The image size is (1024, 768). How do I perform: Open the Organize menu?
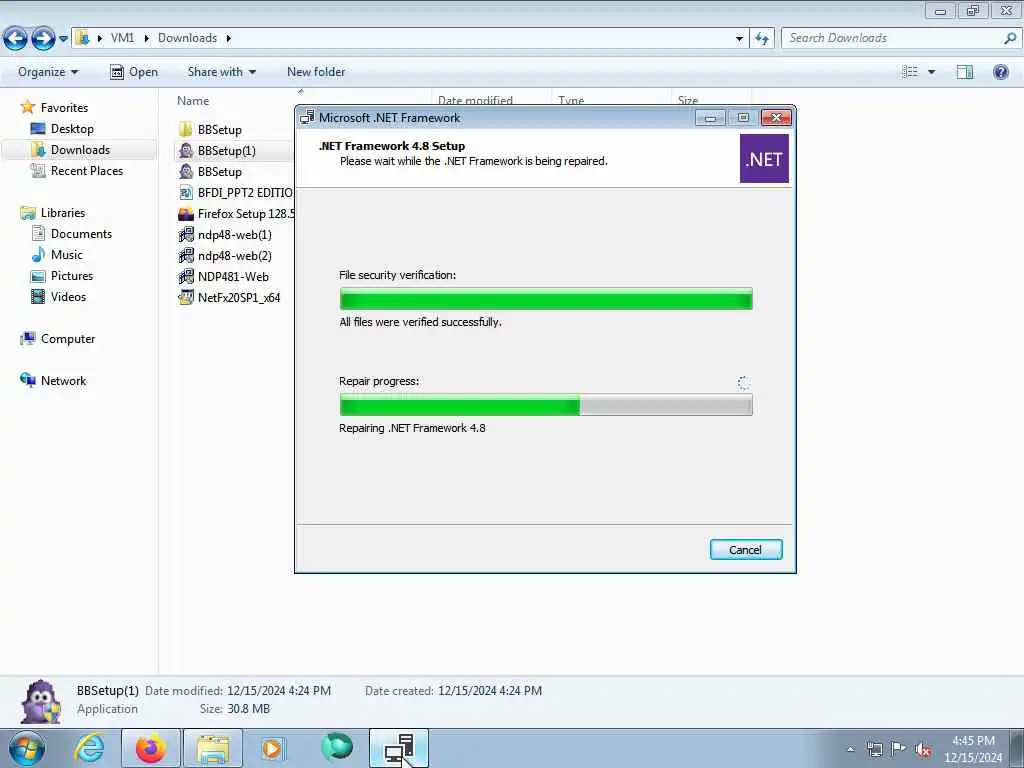coord(48,72)
